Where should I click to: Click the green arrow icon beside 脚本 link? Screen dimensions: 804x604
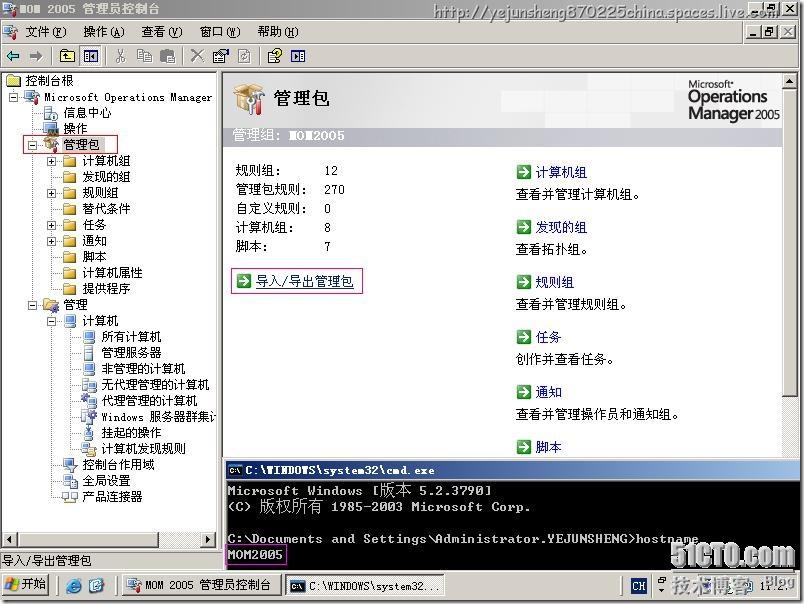pos(524,447)
